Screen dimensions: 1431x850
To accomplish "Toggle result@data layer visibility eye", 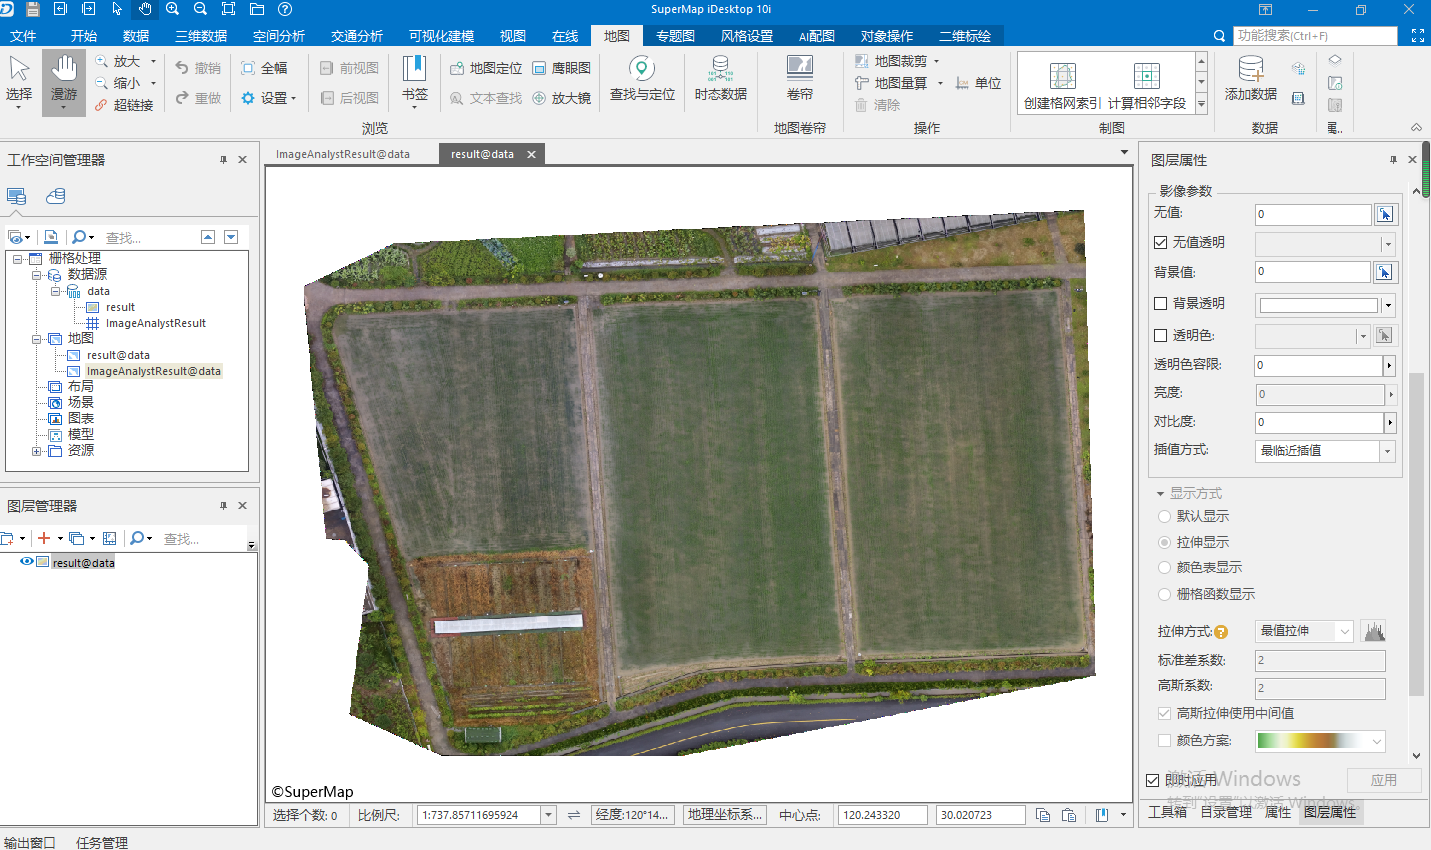I will (27, 562).
